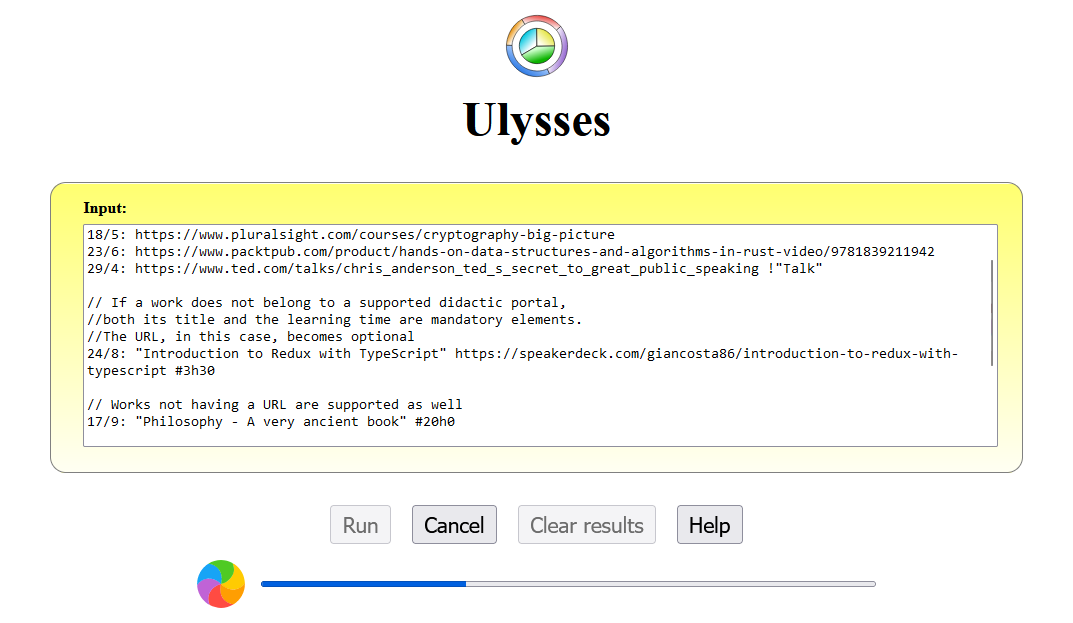Click the ted.com chris_anderson talk line

(454, 269)
